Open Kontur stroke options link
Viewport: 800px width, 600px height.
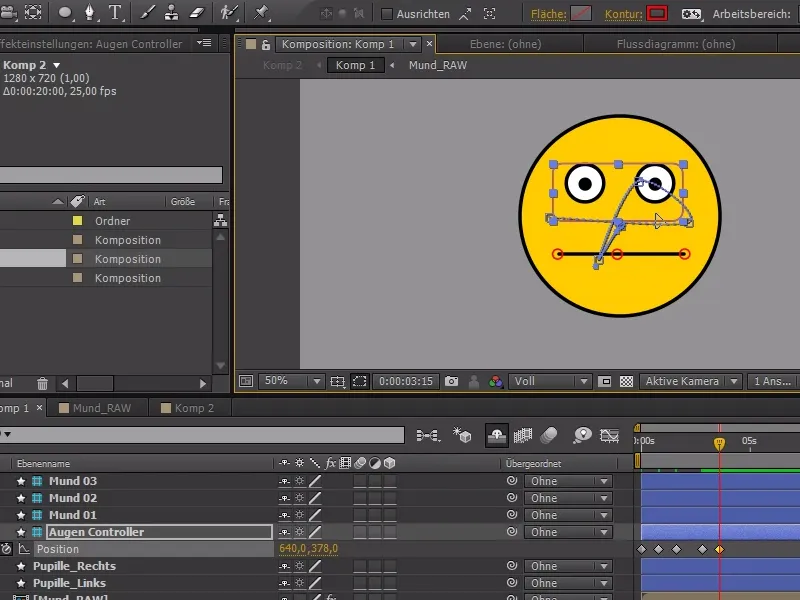[x=623, y=14]
